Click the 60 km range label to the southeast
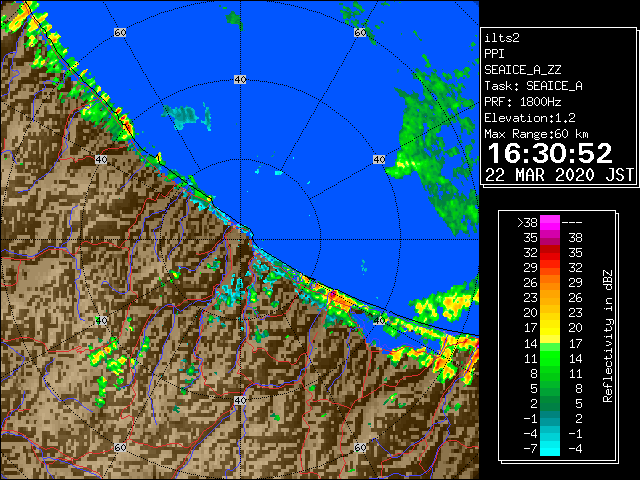The image size is (640, 480). coord(360,447)
